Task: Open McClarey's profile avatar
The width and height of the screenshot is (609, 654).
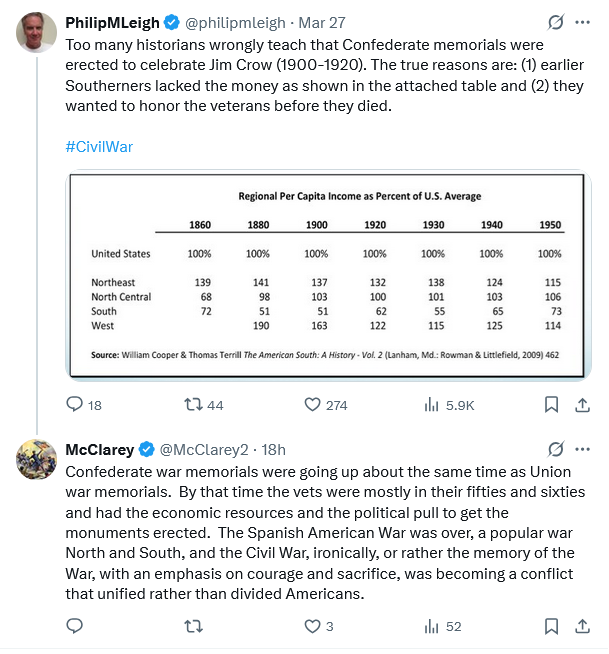Action: (36, 459)
